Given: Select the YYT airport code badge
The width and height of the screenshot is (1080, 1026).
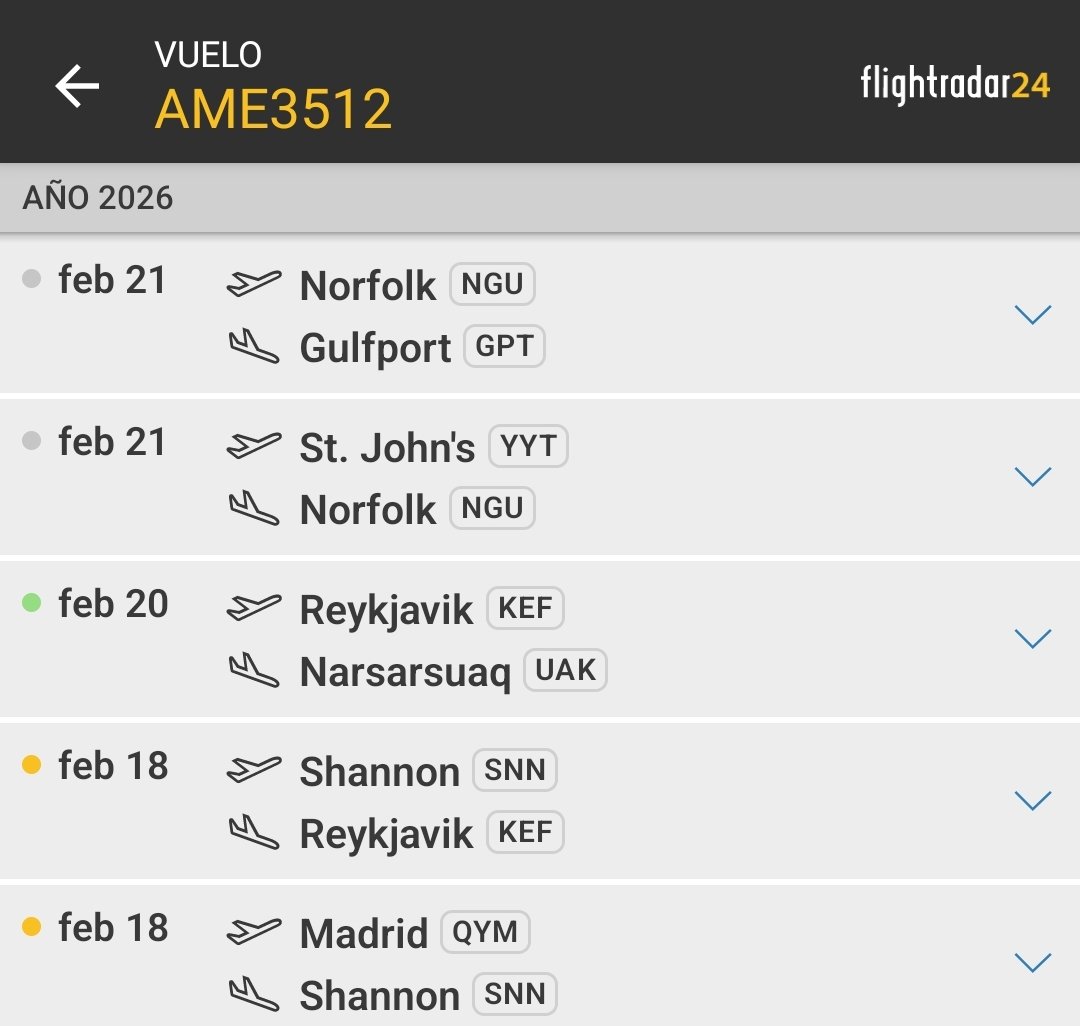Looking at the screenshot, I should tap(528, 446).
